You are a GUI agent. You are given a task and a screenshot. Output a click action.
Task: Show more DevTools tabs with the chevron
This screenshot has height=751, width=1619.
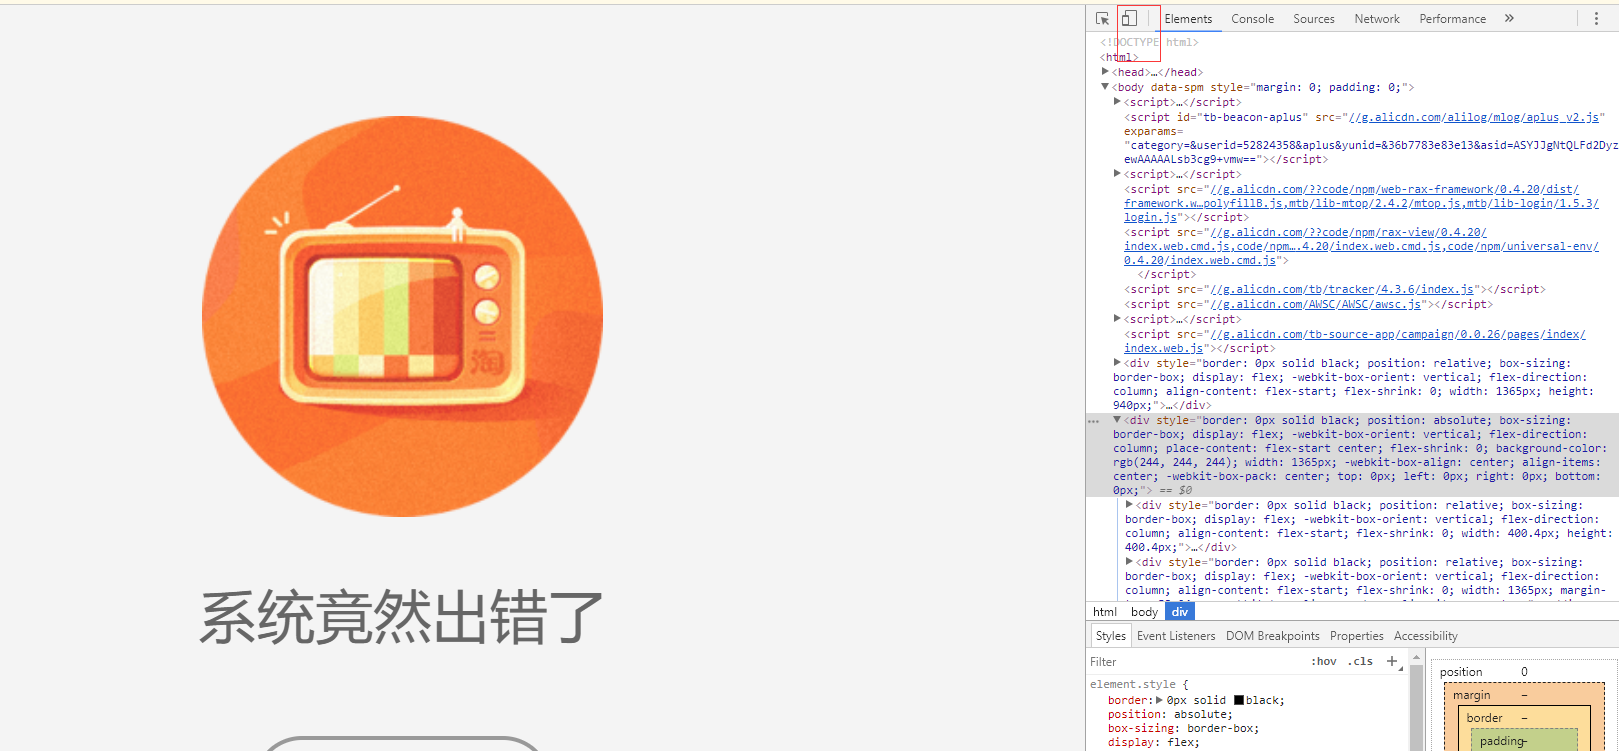1509,19
